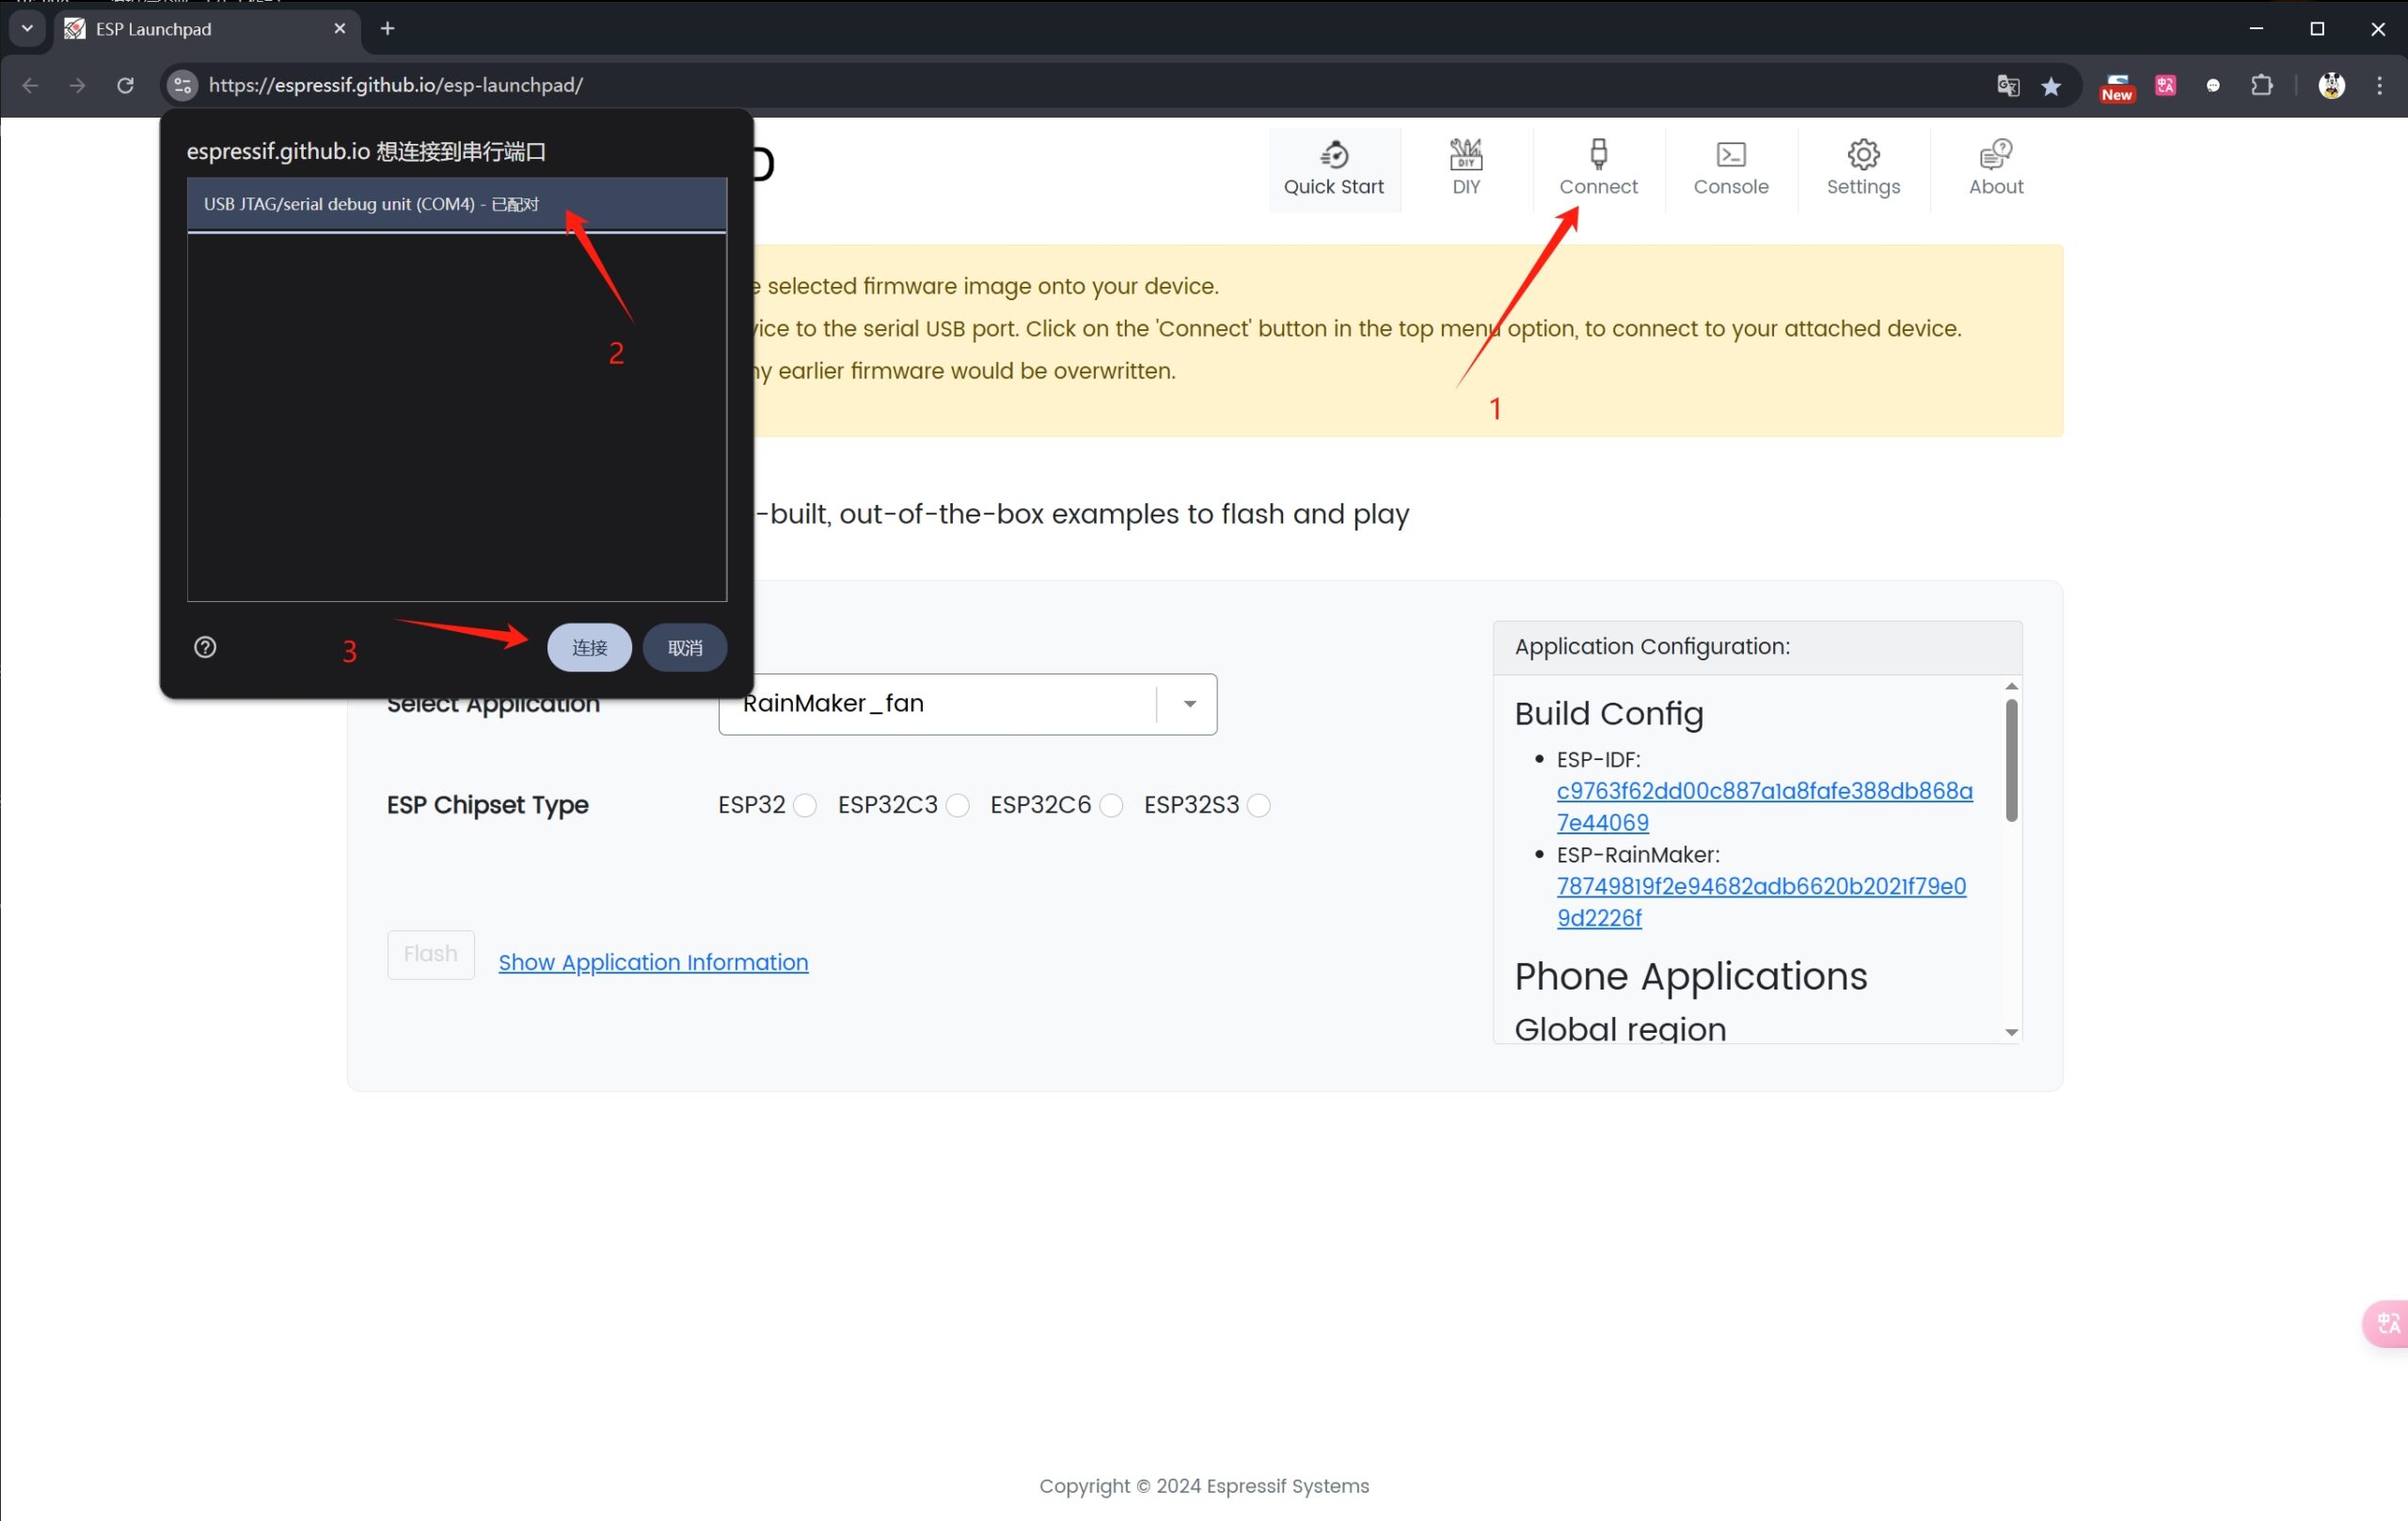Click the Flash button
This screenshot has height=1521, width=2408.
(431, 954)
